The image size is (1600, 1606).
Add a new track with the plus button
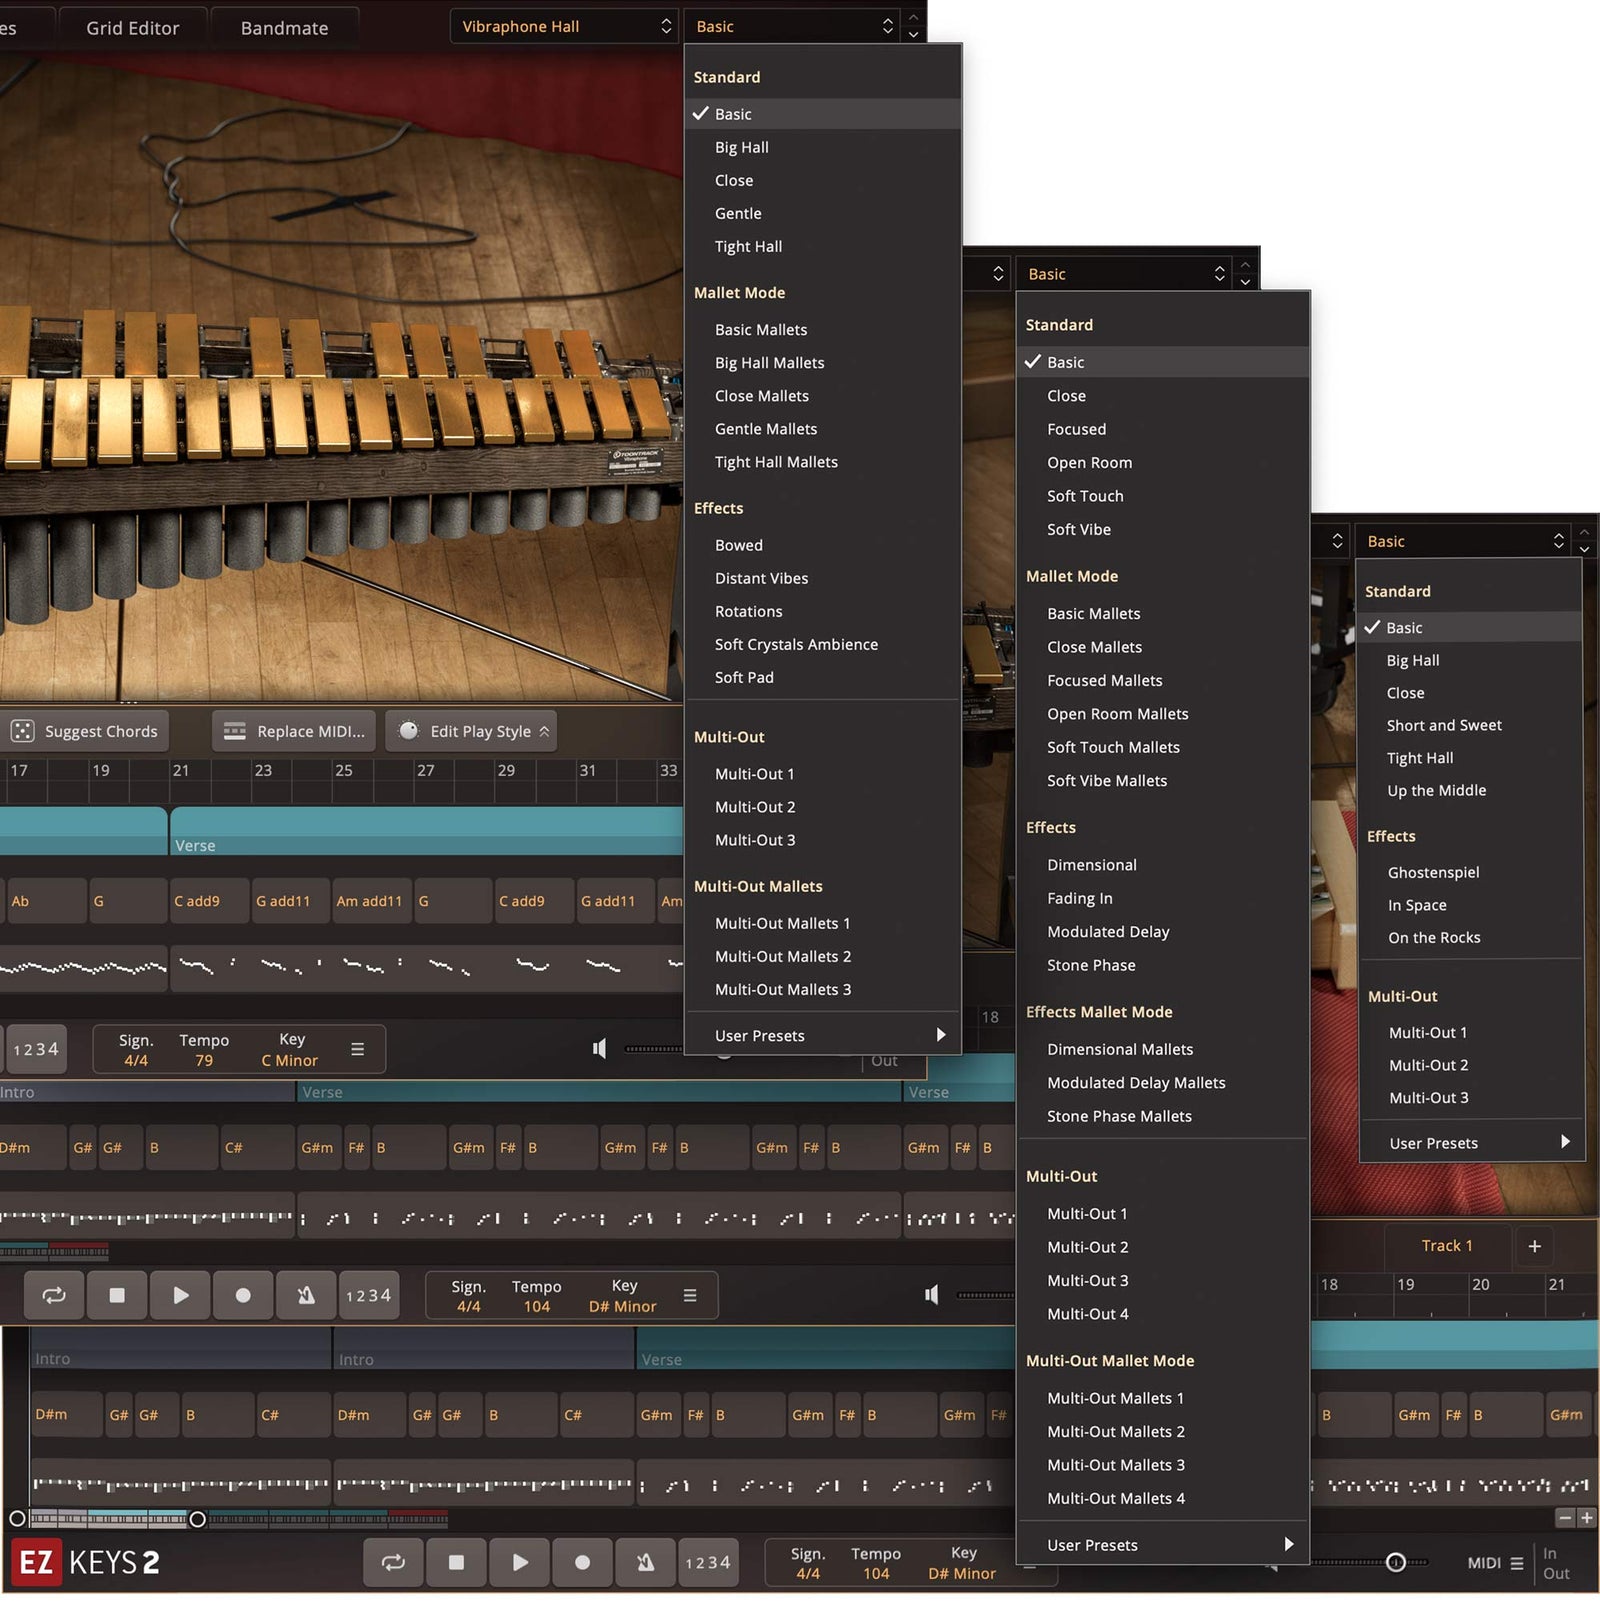[x=1535, y=1246]
